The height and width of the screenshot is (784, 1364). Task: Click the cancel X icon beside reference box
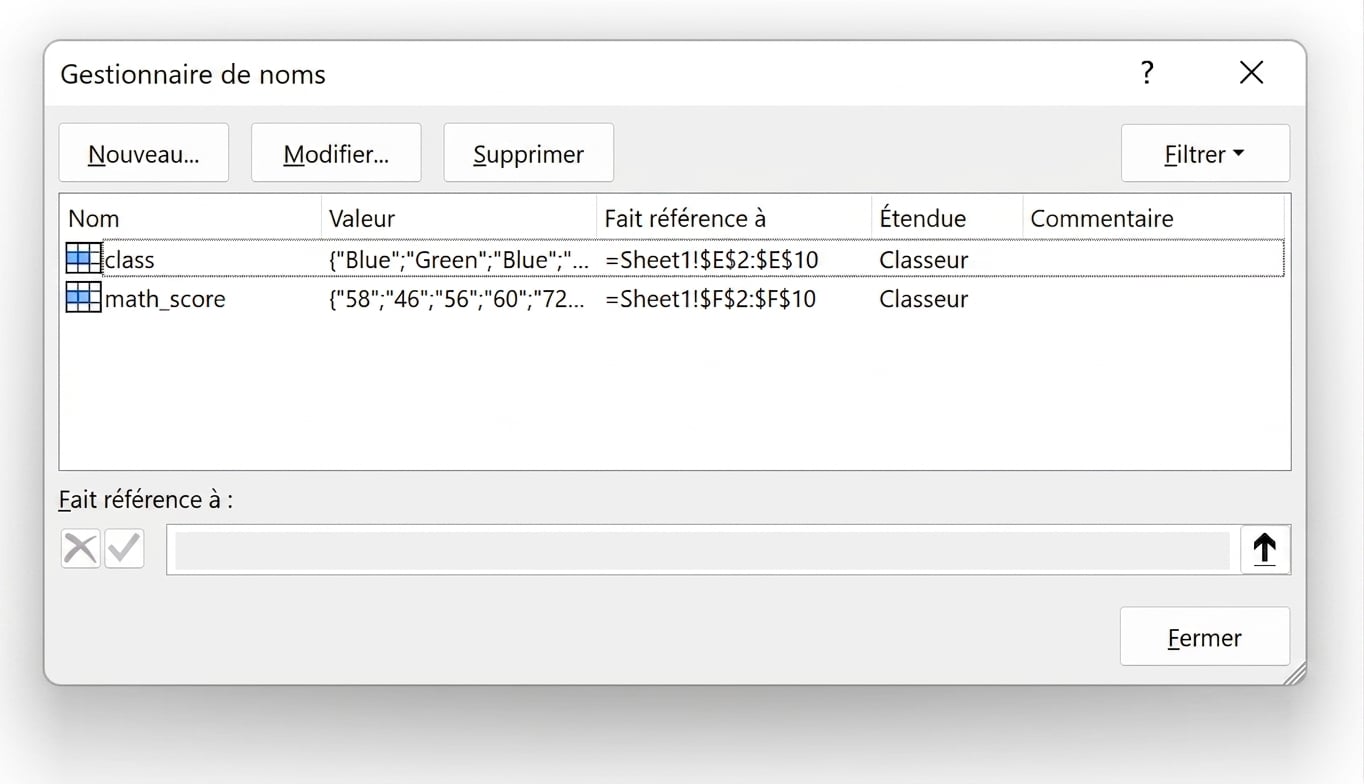click(x=80, y=549)
